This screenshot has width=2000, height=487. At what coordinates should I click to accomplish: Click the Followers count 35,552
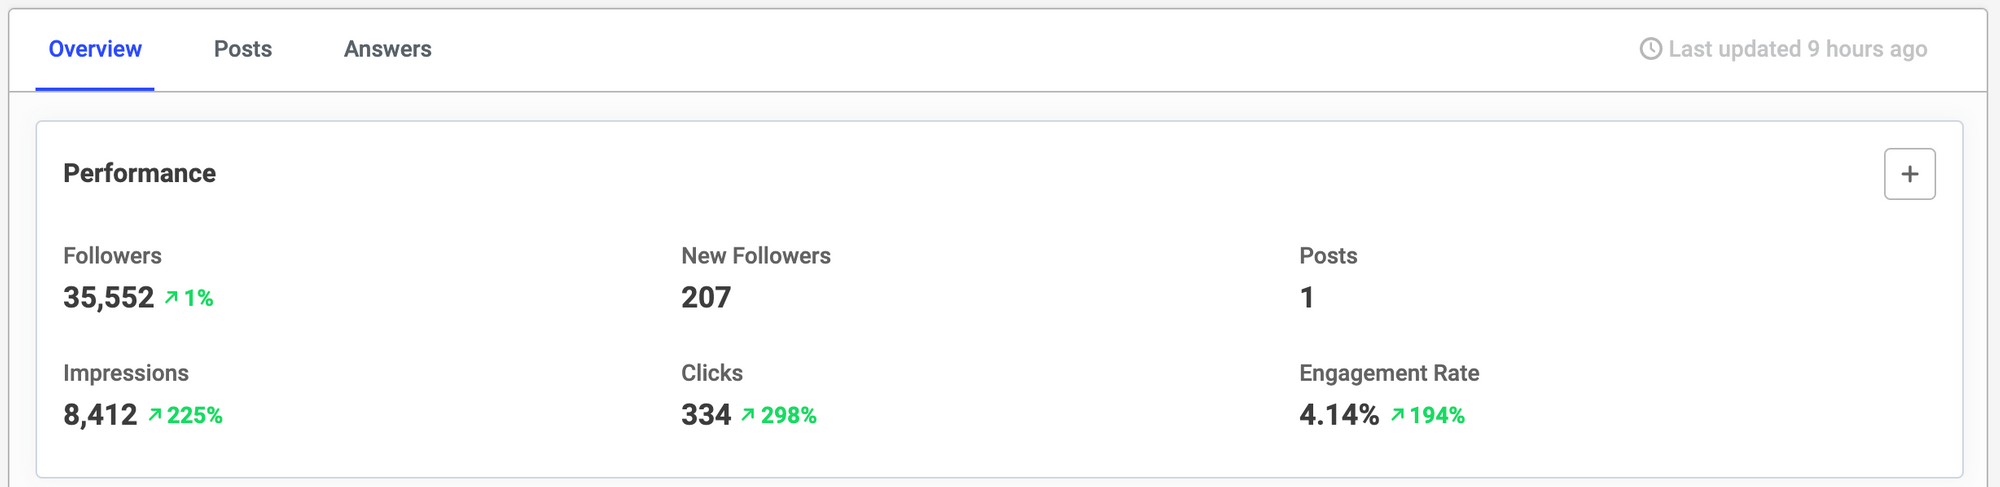pos(109,297)
